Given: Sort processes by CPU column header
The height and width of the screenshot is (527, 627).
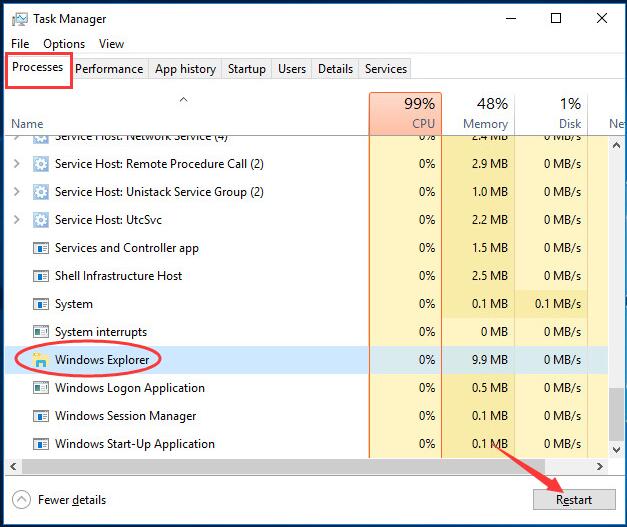Looking at the screenshot, I should [405, 113].
